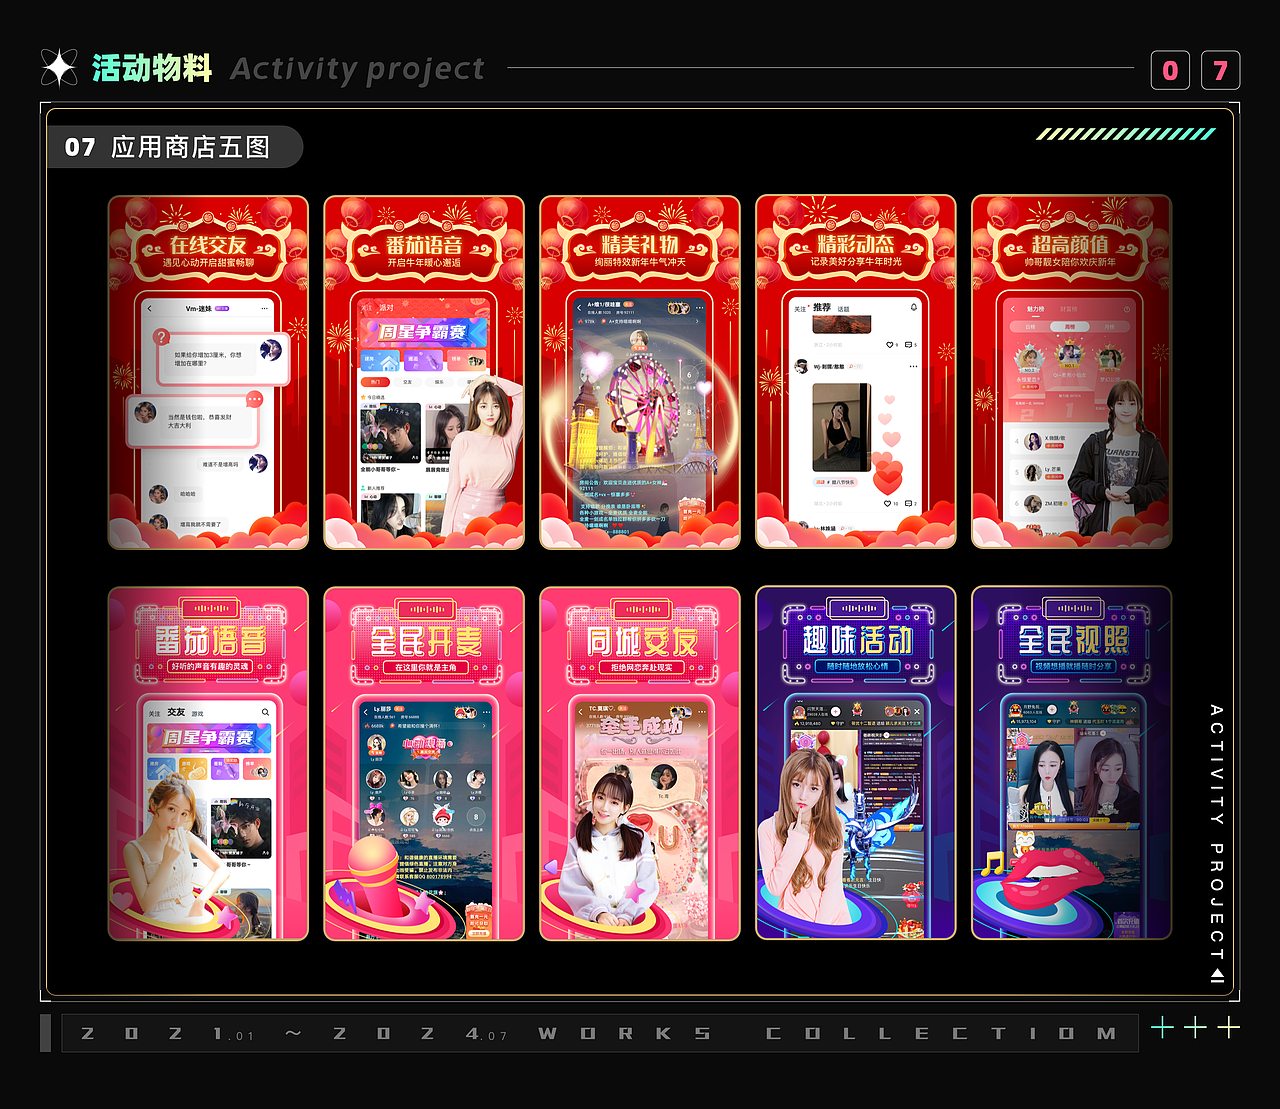Image resolution: width=1280 pixels, height=1109 pixels.
Task: Open the 全民视照 app store card
Action: click(x=1072, y=763)
